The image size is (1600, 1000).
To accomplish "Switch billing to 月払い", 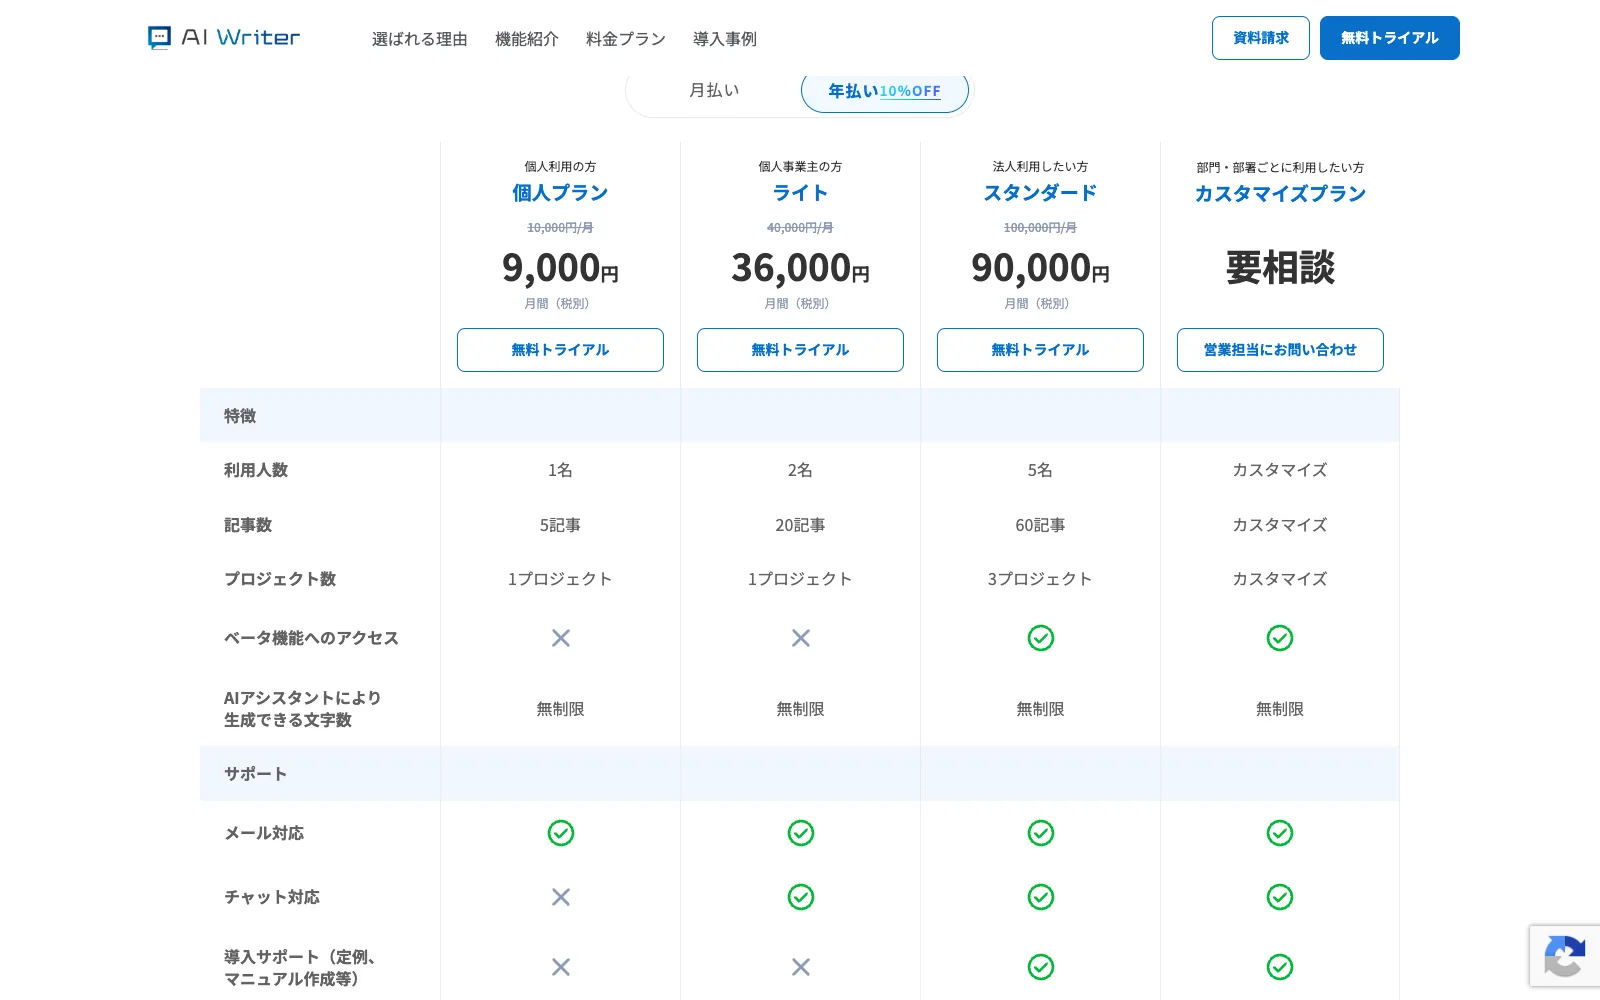I will coord(714,91).
